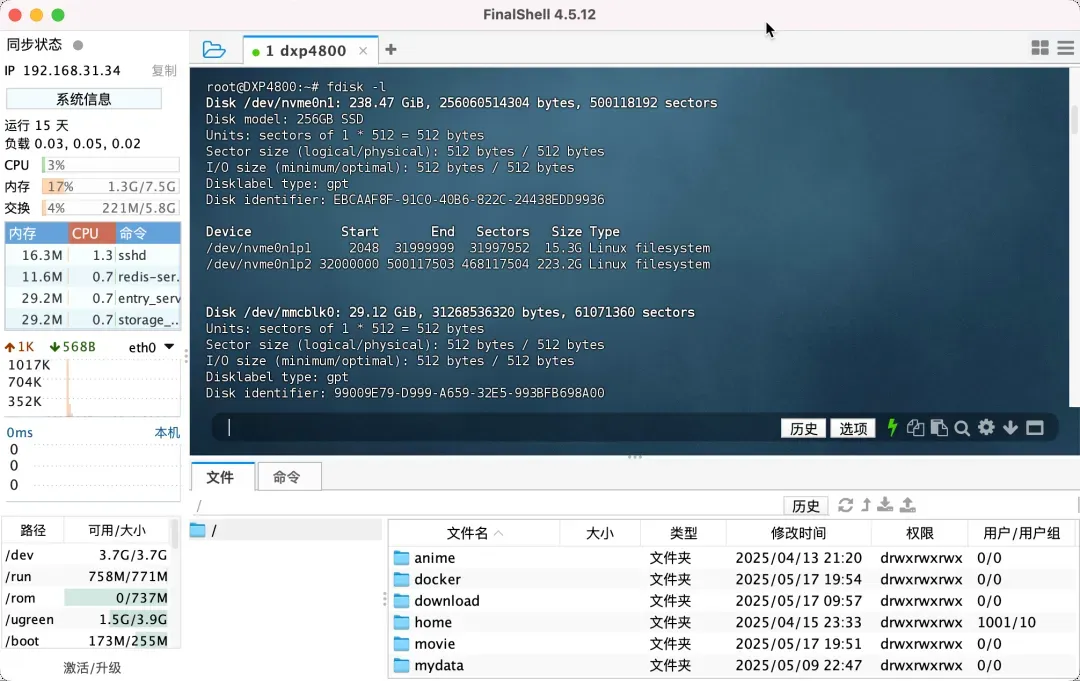Open the eth0 network interface dropdown
This screenshot has width=1080, height=681.
point(152,347)
